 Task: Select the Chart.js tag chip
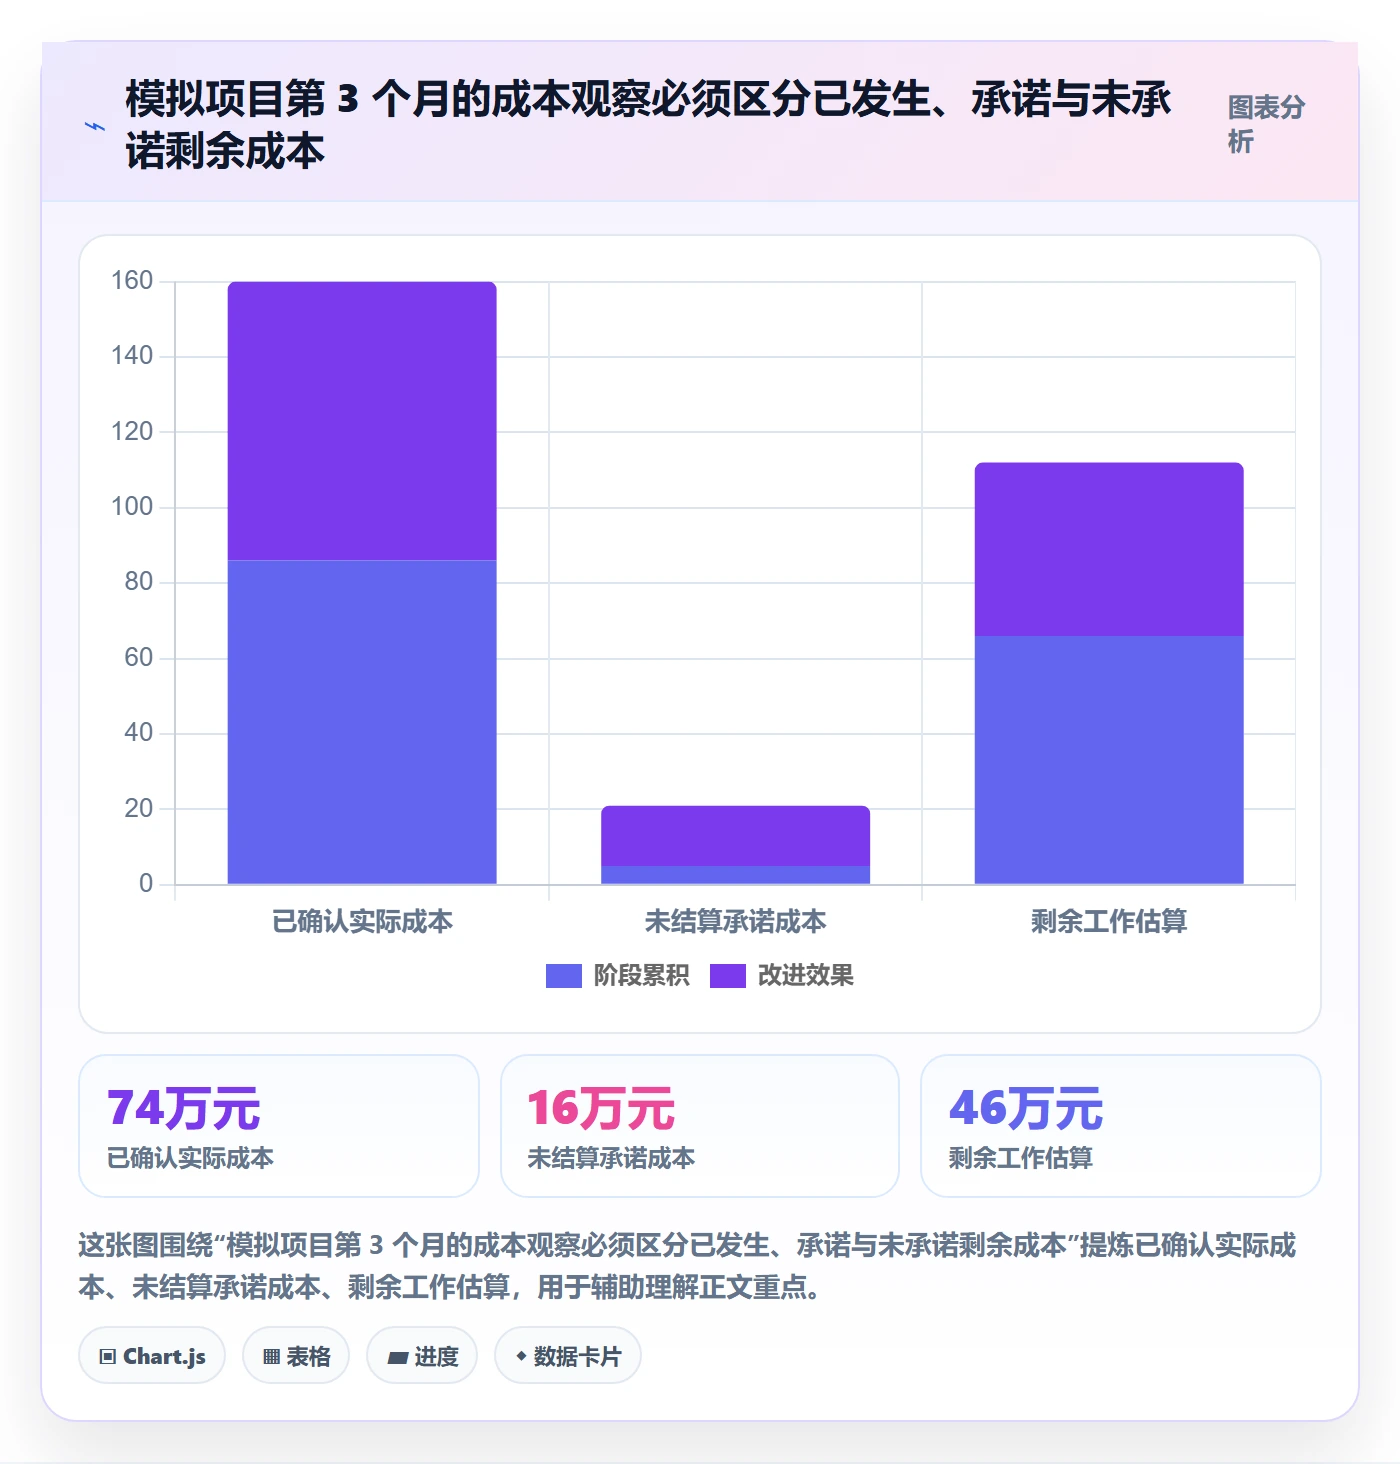pos(152,1356)
